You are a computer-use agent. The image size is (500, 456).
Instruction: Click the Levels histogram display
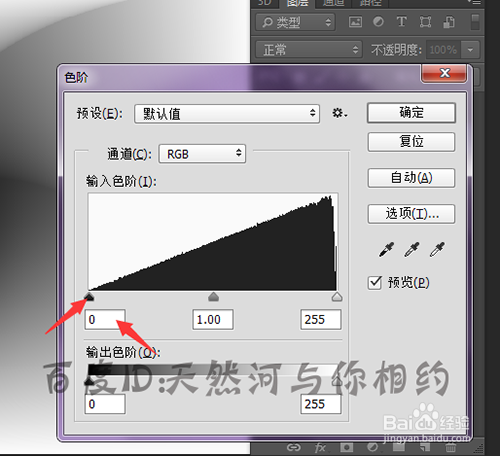tap(213, 242)
